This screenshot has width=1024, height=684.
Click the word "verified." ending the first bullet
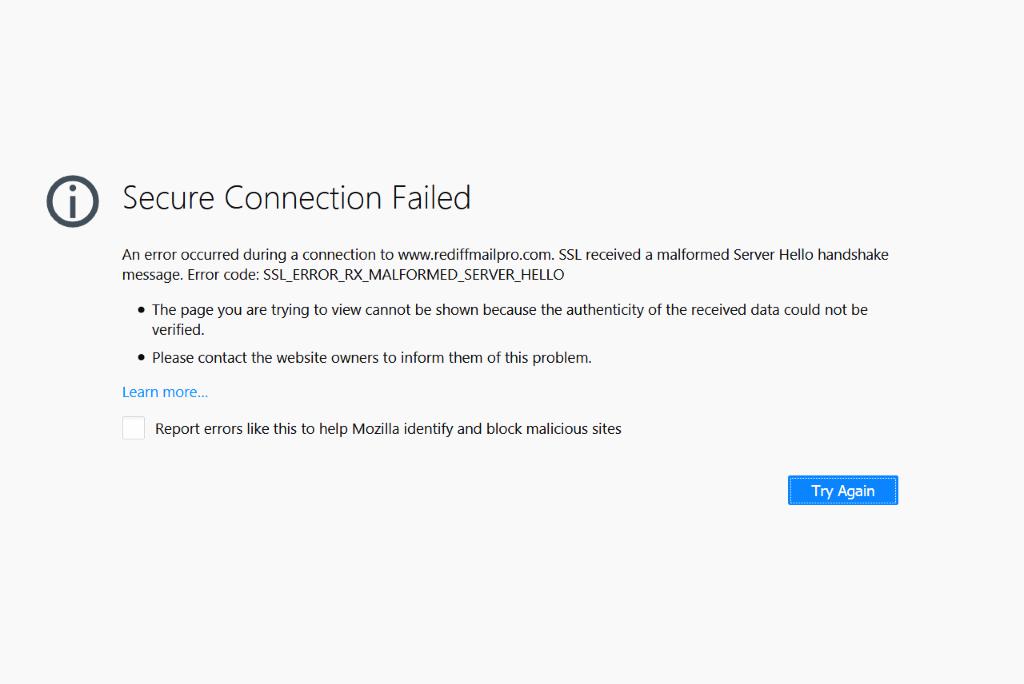[178, 329]
